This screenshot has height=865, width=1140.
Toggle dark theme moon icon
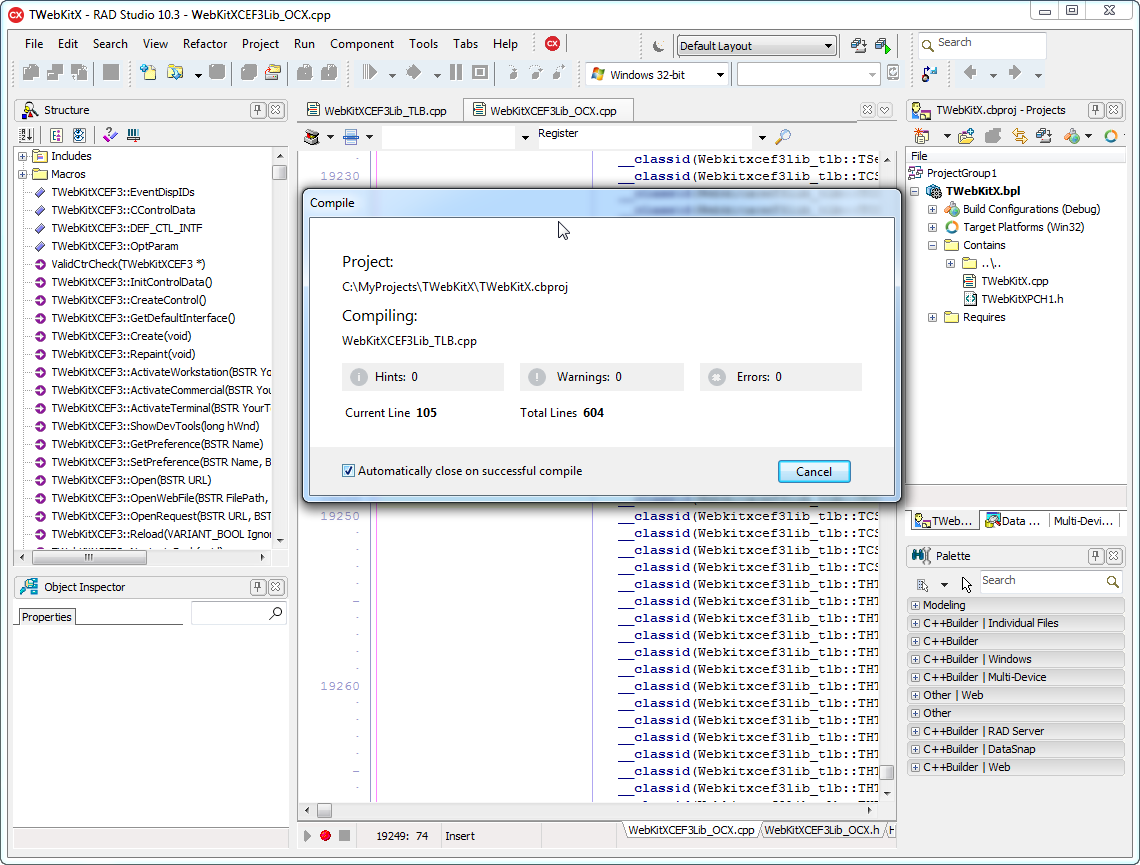click(x=658, y=46)
